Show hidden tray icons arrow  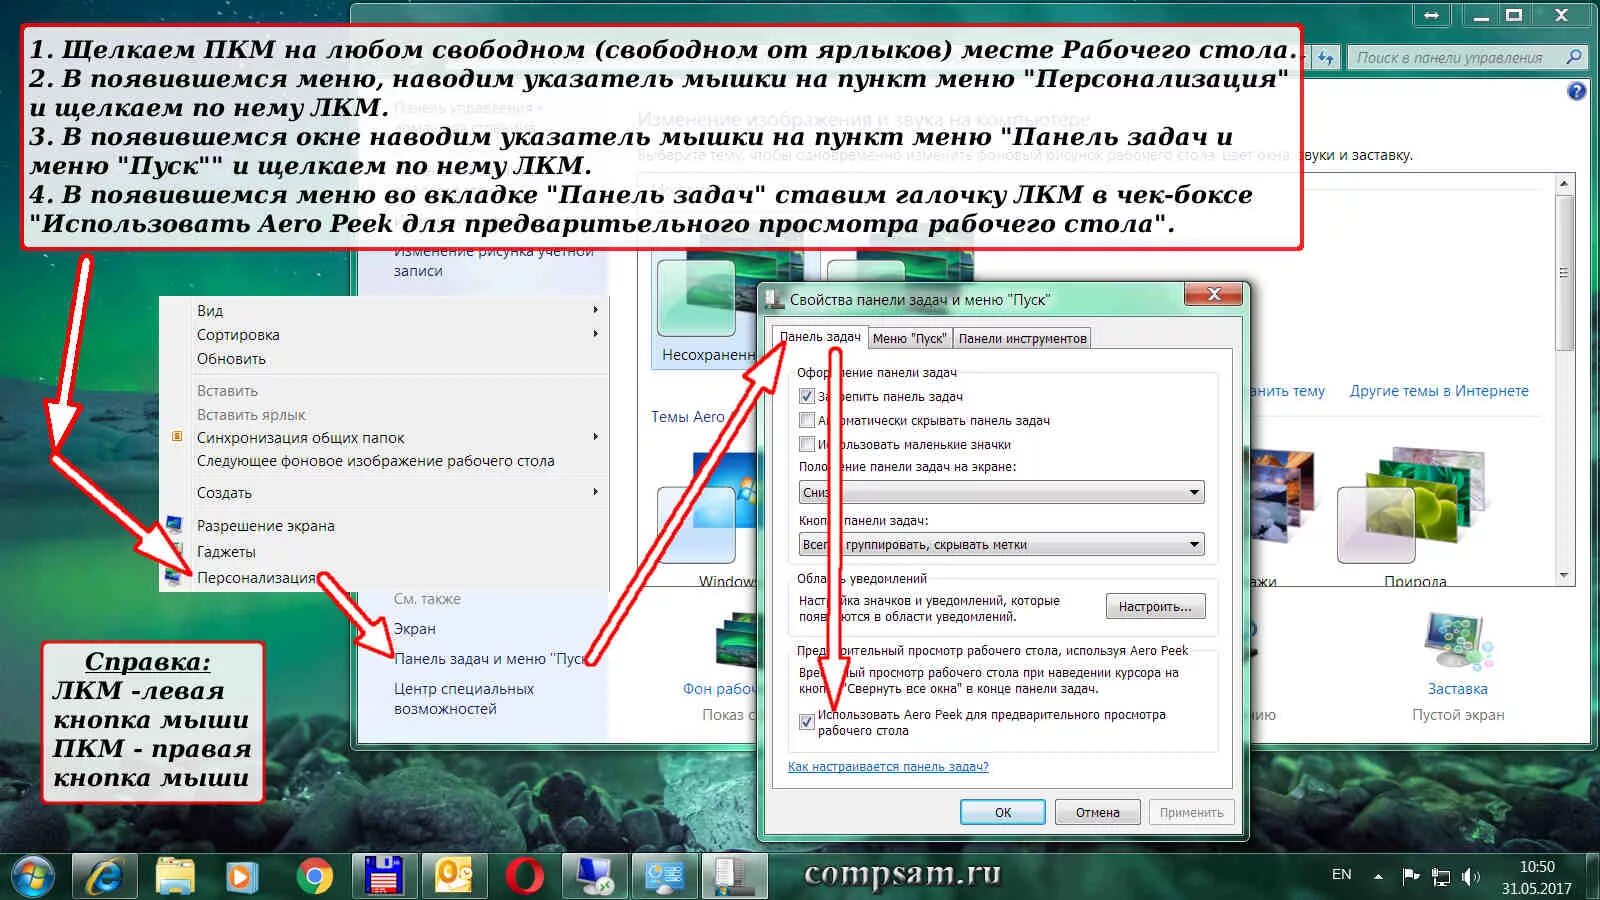(1378, 877)
